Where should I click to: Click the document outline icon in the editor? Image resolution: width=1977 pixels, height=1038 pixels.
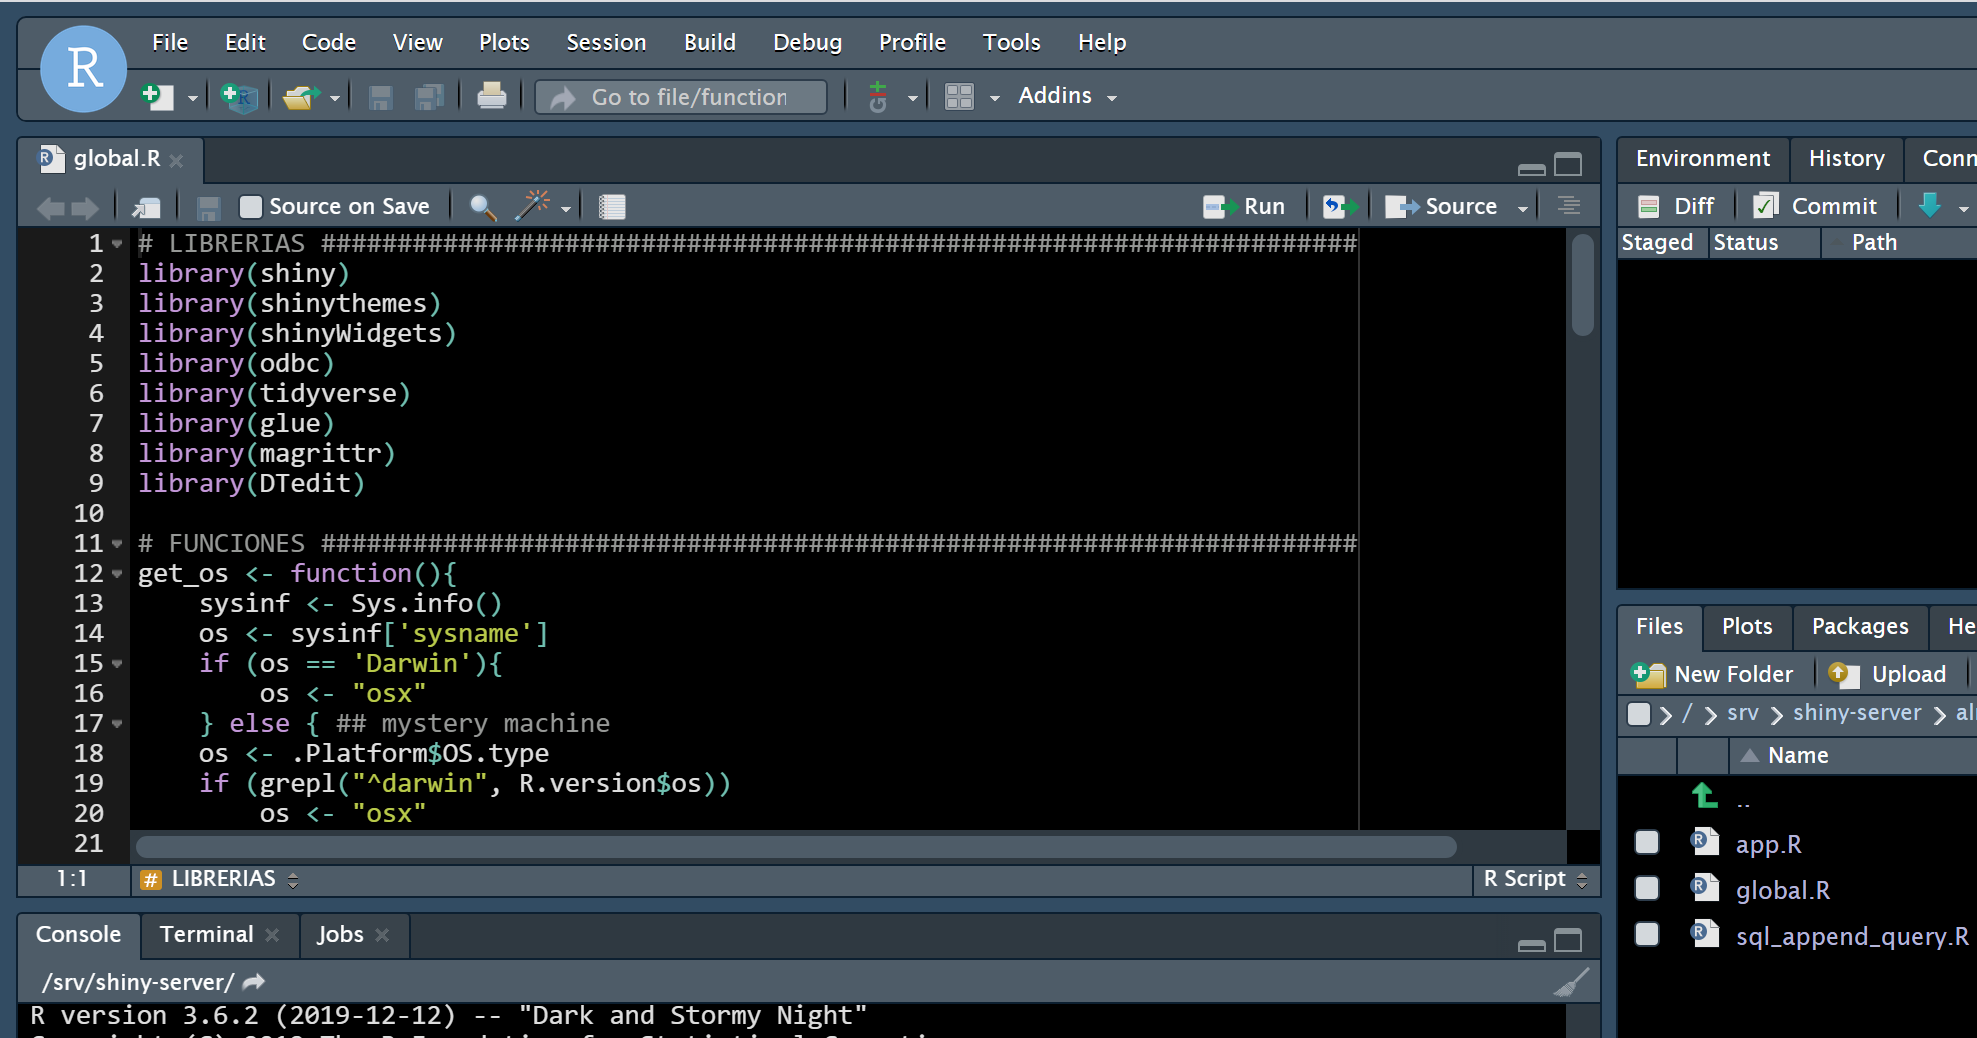[x=1569, y=206]
